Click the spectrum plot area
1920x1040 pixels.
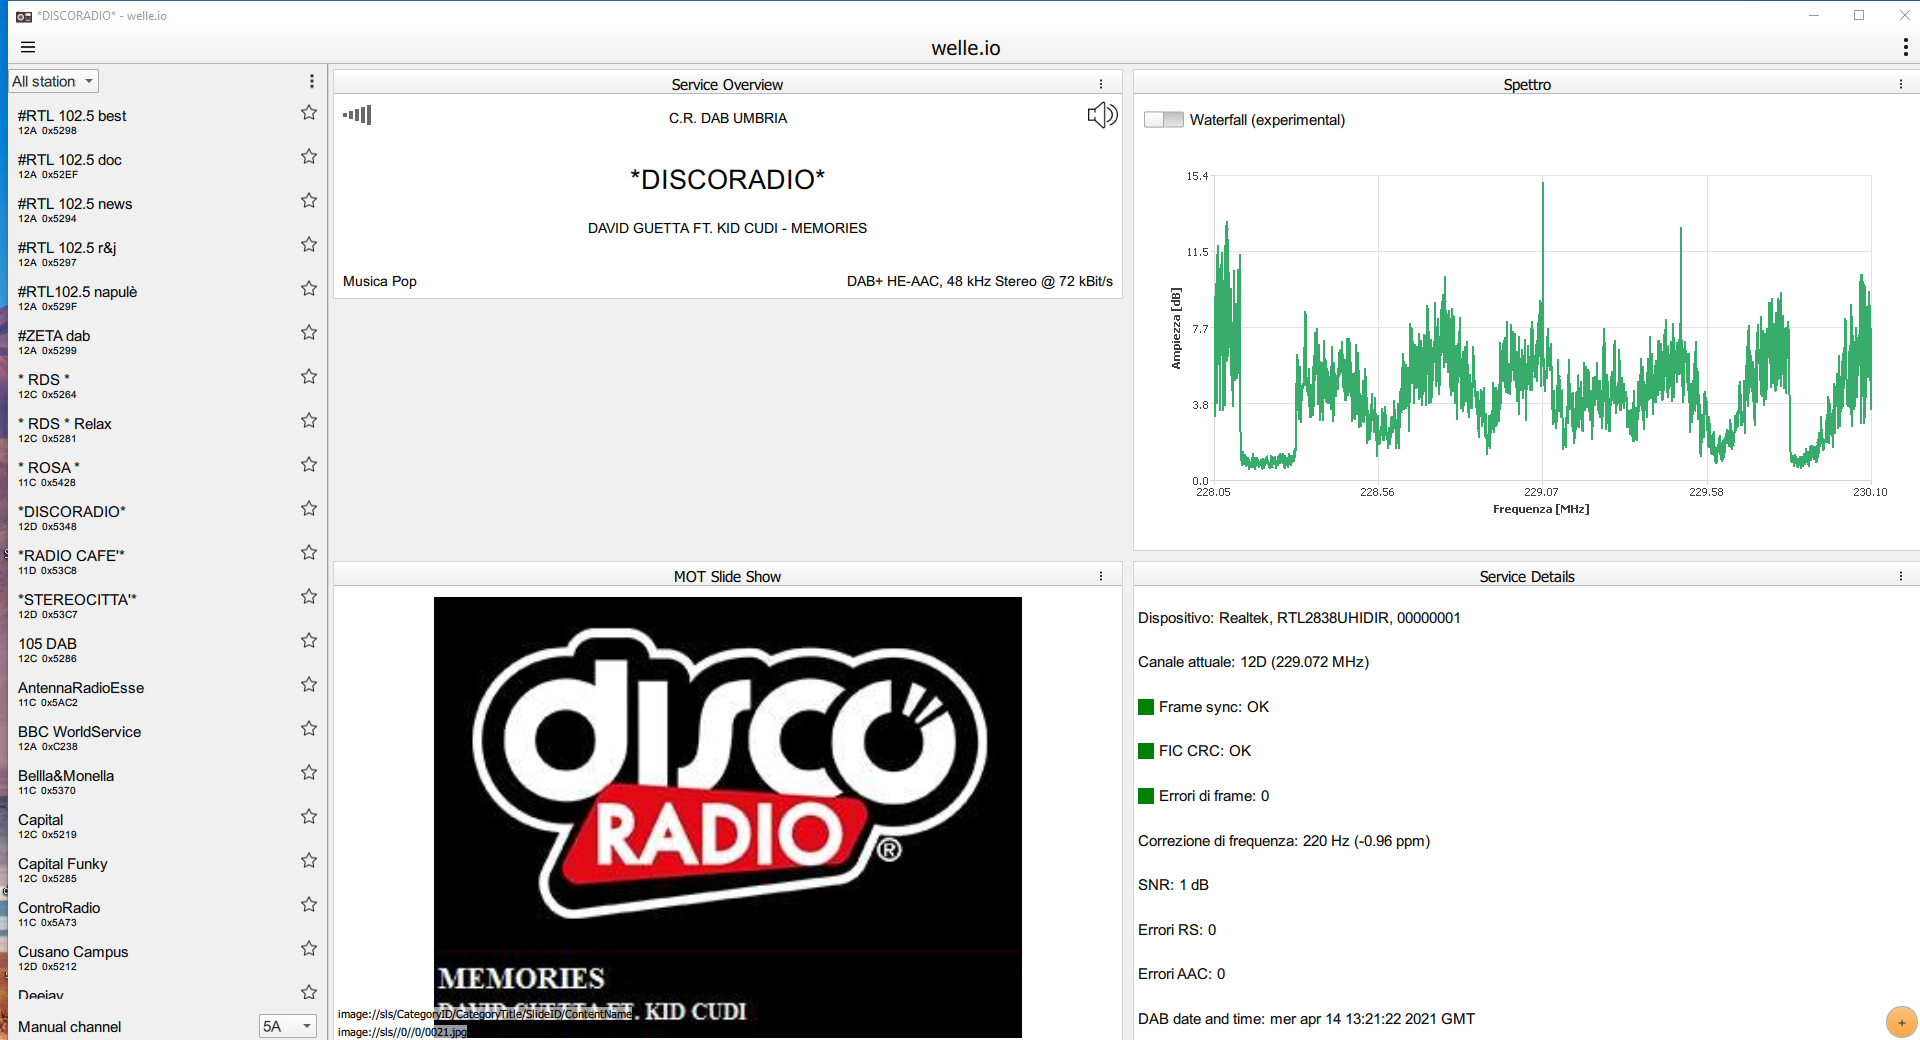(1542, 328)
